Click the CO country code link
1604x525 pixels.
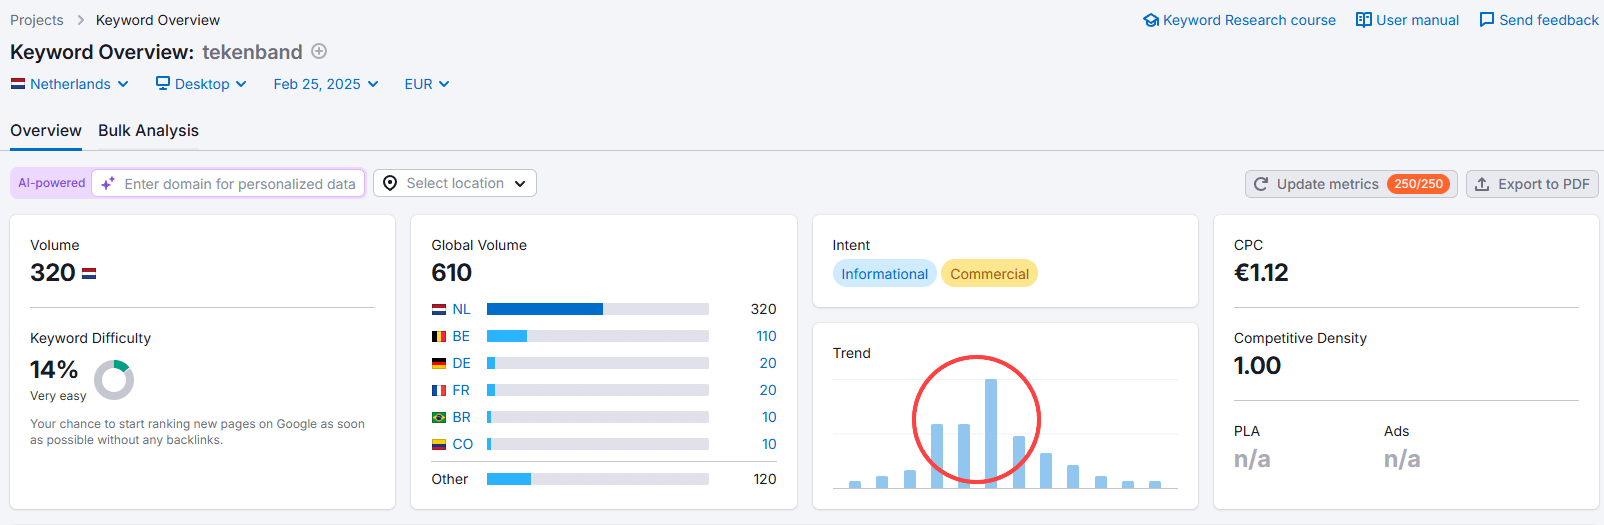pyautogui.click(x=463, y=444)
